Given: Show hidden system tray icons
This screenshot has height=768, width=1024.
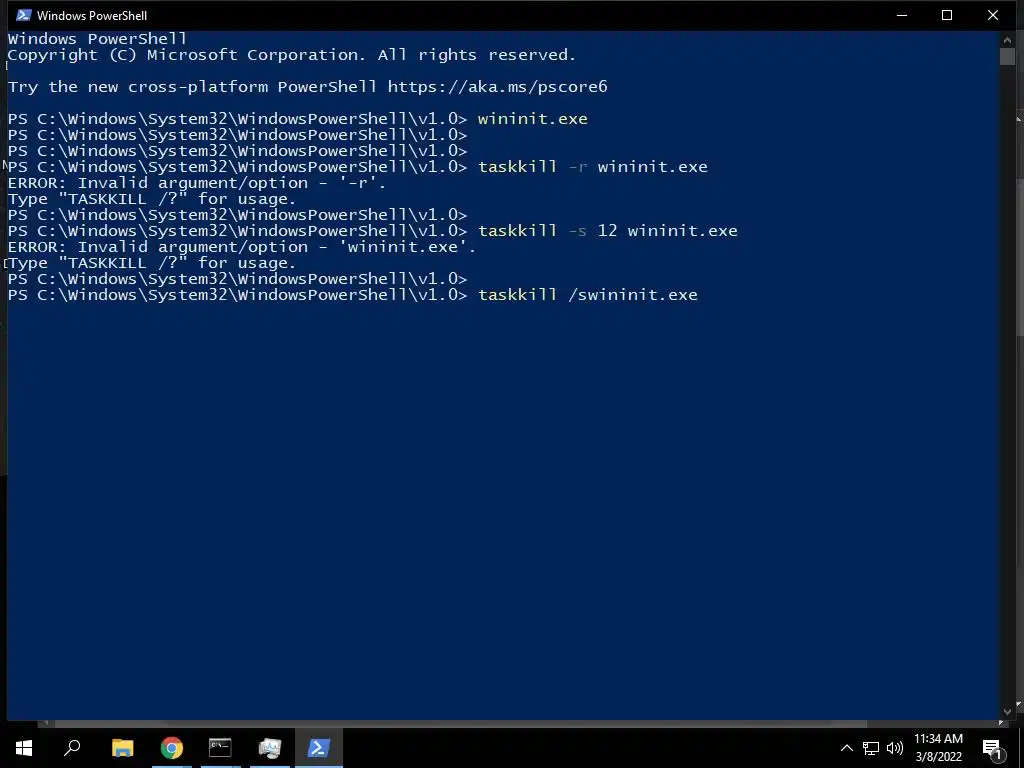Looking at the screenshot, I should 846,748.
